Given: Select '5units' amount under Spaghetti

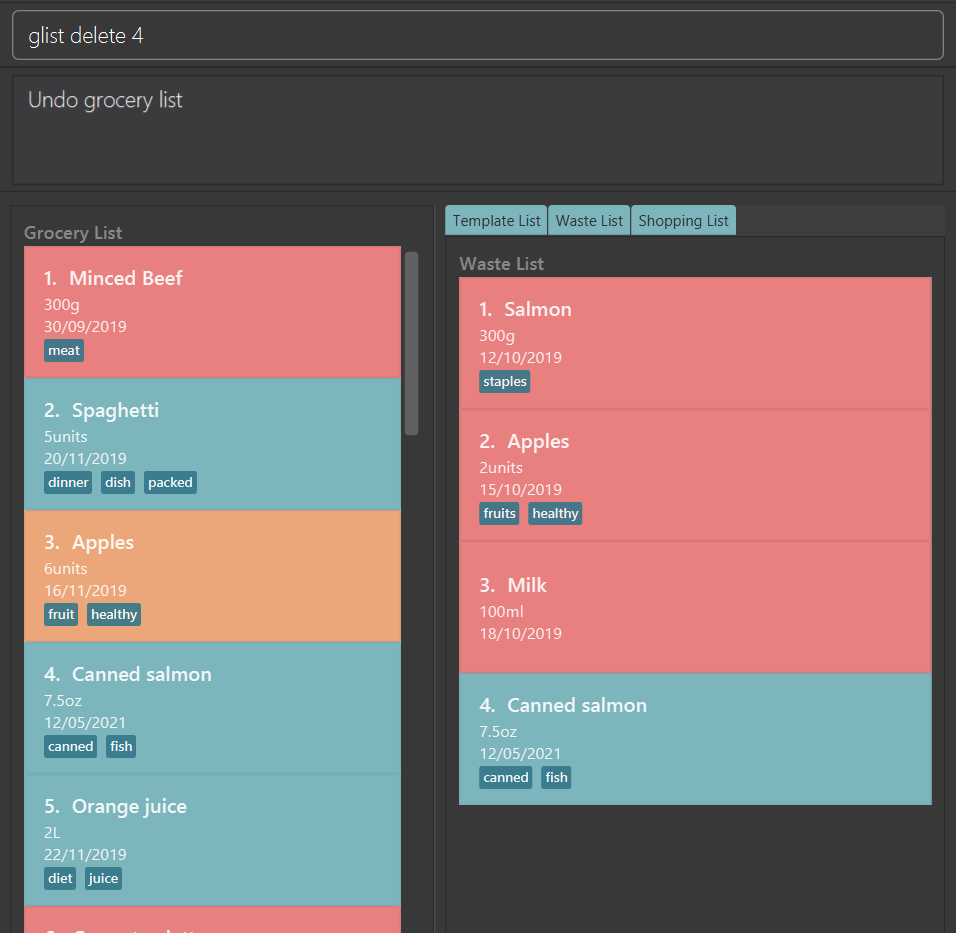Looking at the screenshot, I should click(x=66, y=437).
